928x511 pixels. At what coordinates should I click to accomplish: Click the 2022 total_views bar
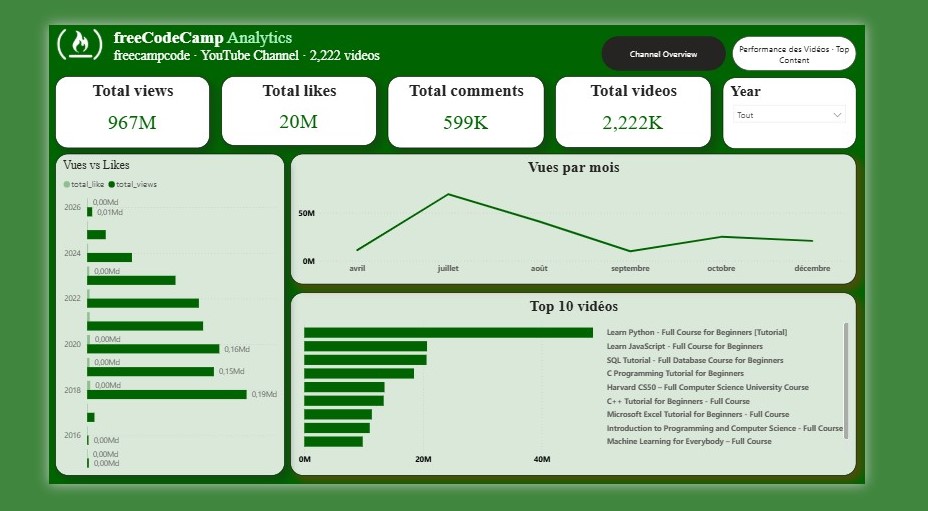(143, 303)
